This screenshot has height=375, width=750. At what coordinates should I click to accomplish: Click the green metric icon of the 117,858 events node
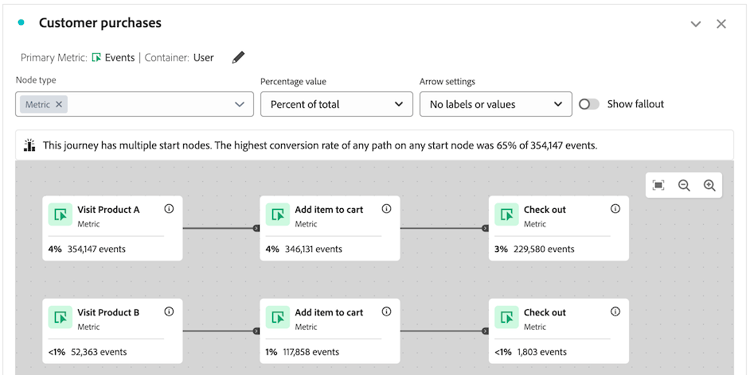click(x=278, y=318)
